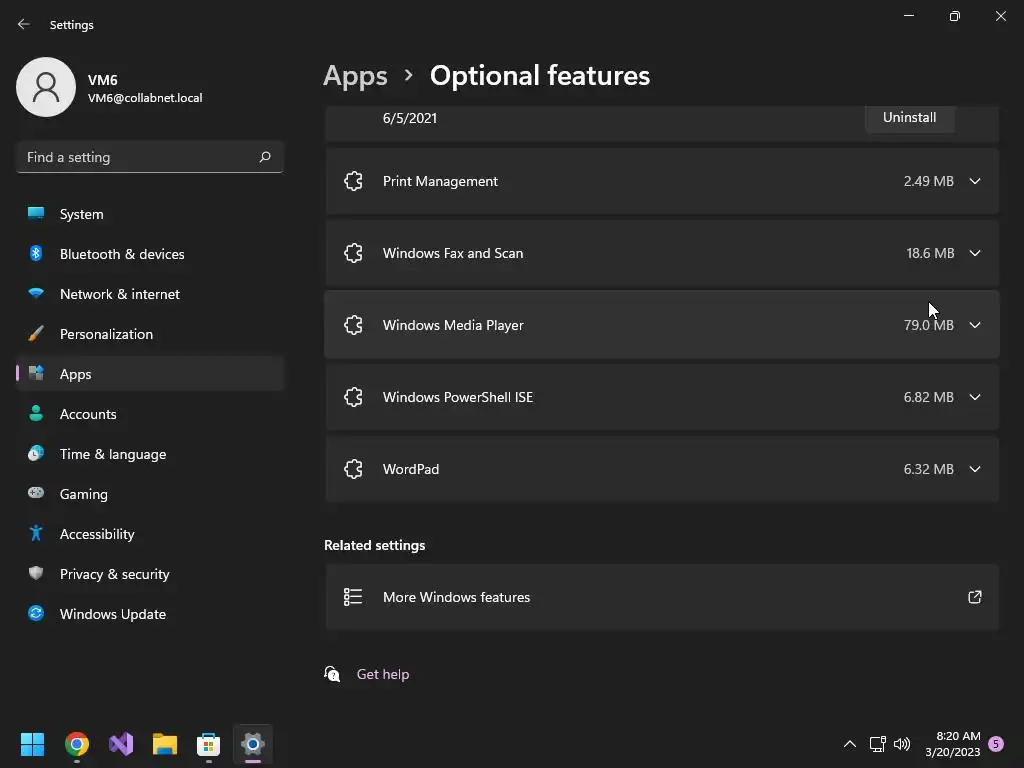The image size is (1024, 768).
Task: Open File Explorer from the taskbar
Action: [x=165, y=744]
